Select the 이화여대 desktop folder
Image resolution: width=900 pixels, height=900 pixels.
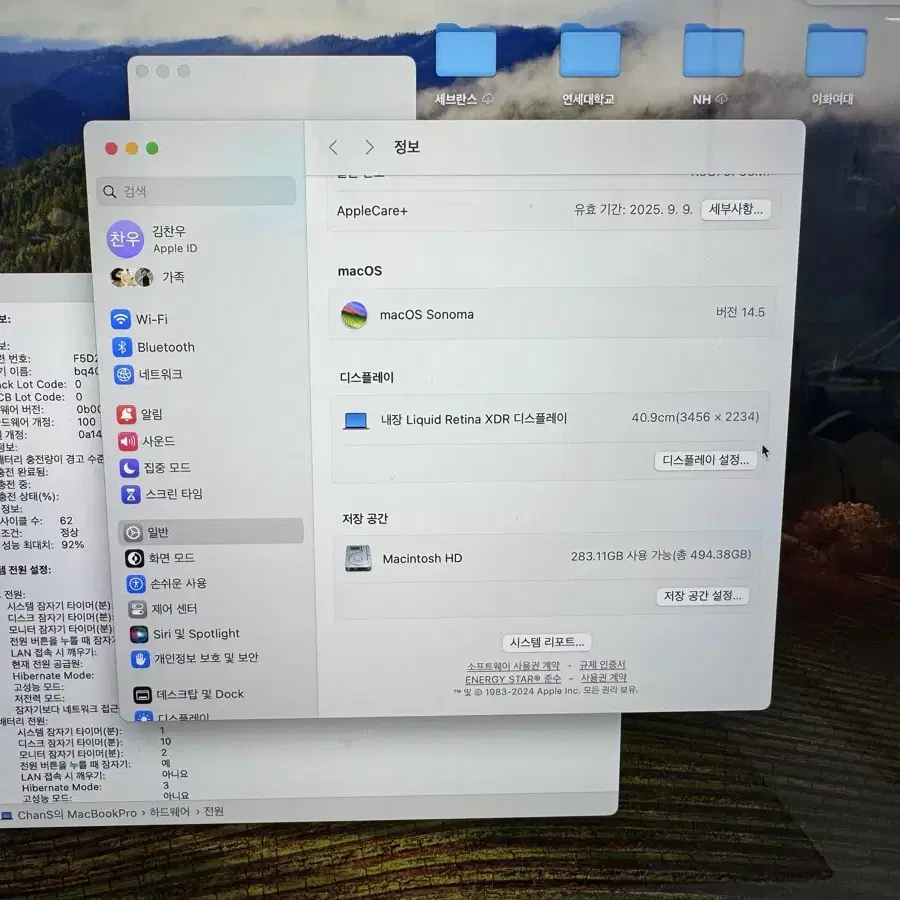(835, 65)
